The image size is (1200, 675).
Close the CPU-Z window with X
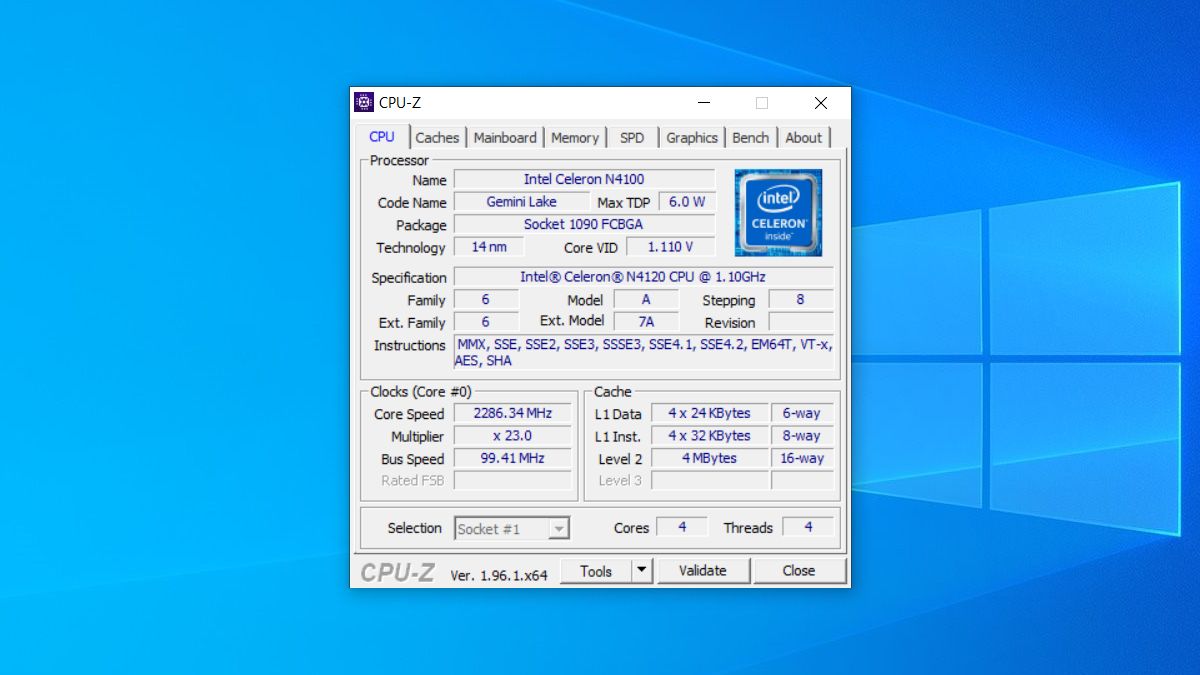coord(821,103)
